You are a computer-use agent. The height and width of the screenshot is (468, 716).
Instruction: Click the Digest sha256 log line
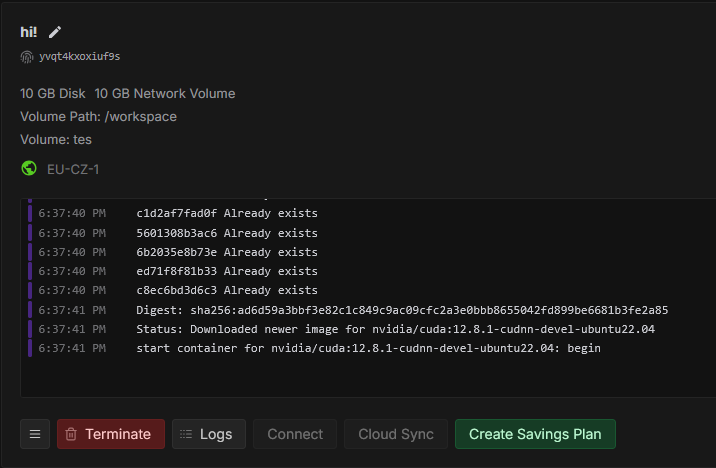pyautogui.click(x=402, y=310)
